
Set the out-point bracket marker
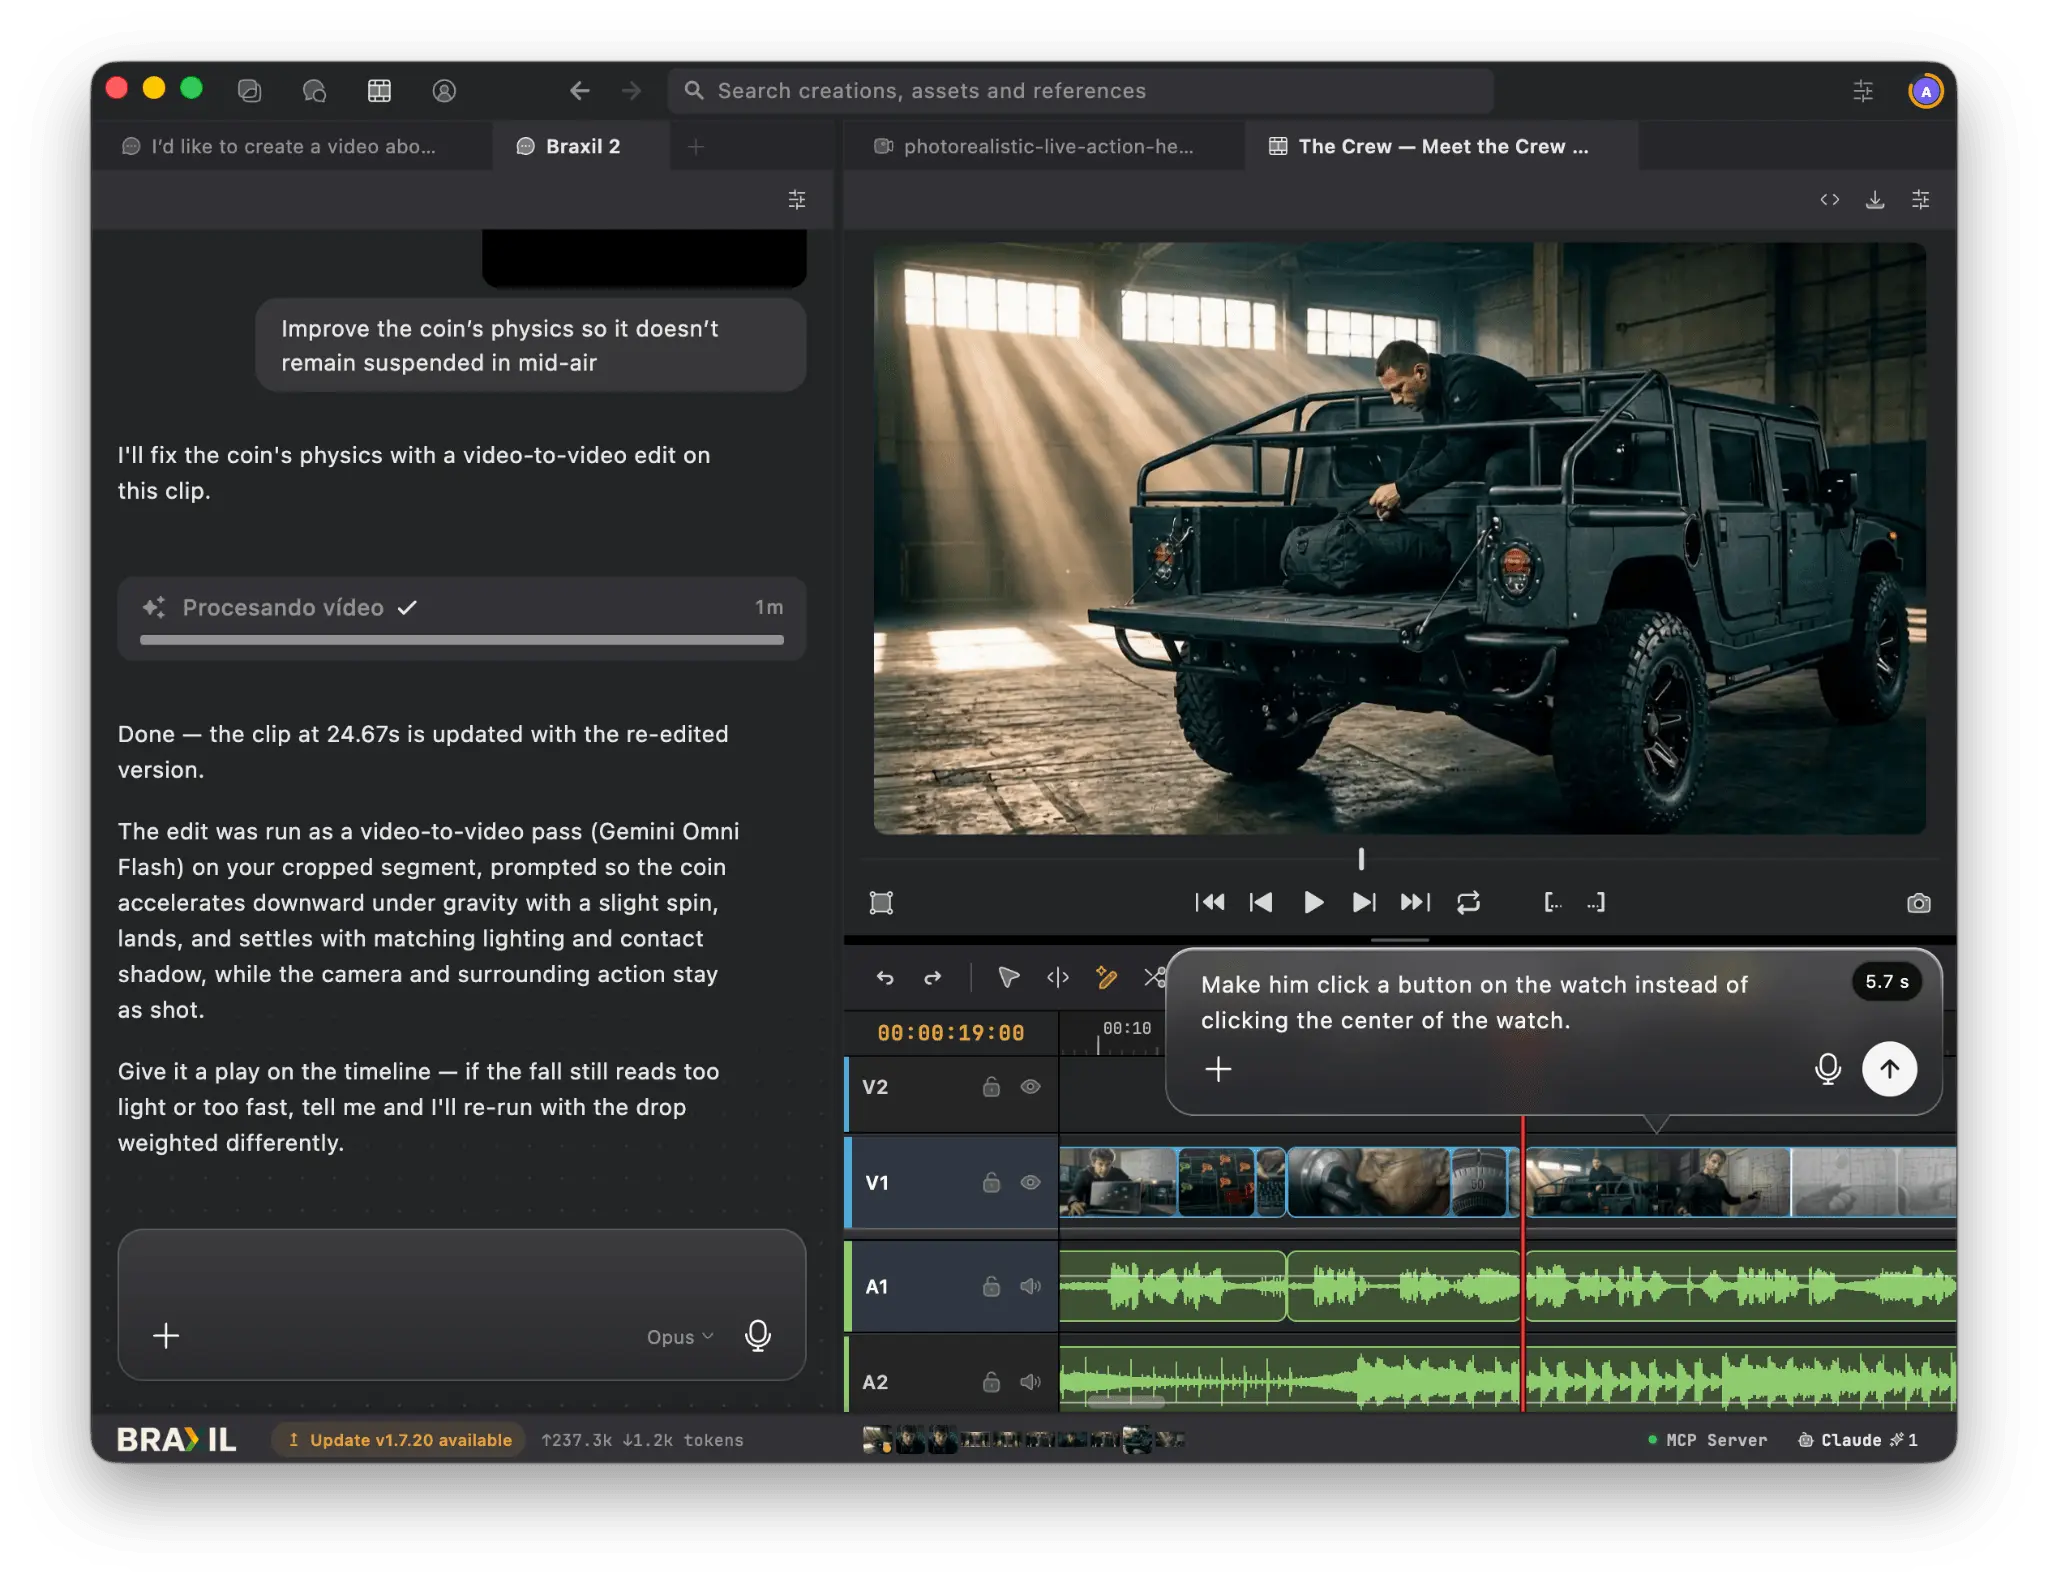pos(1596,903)
